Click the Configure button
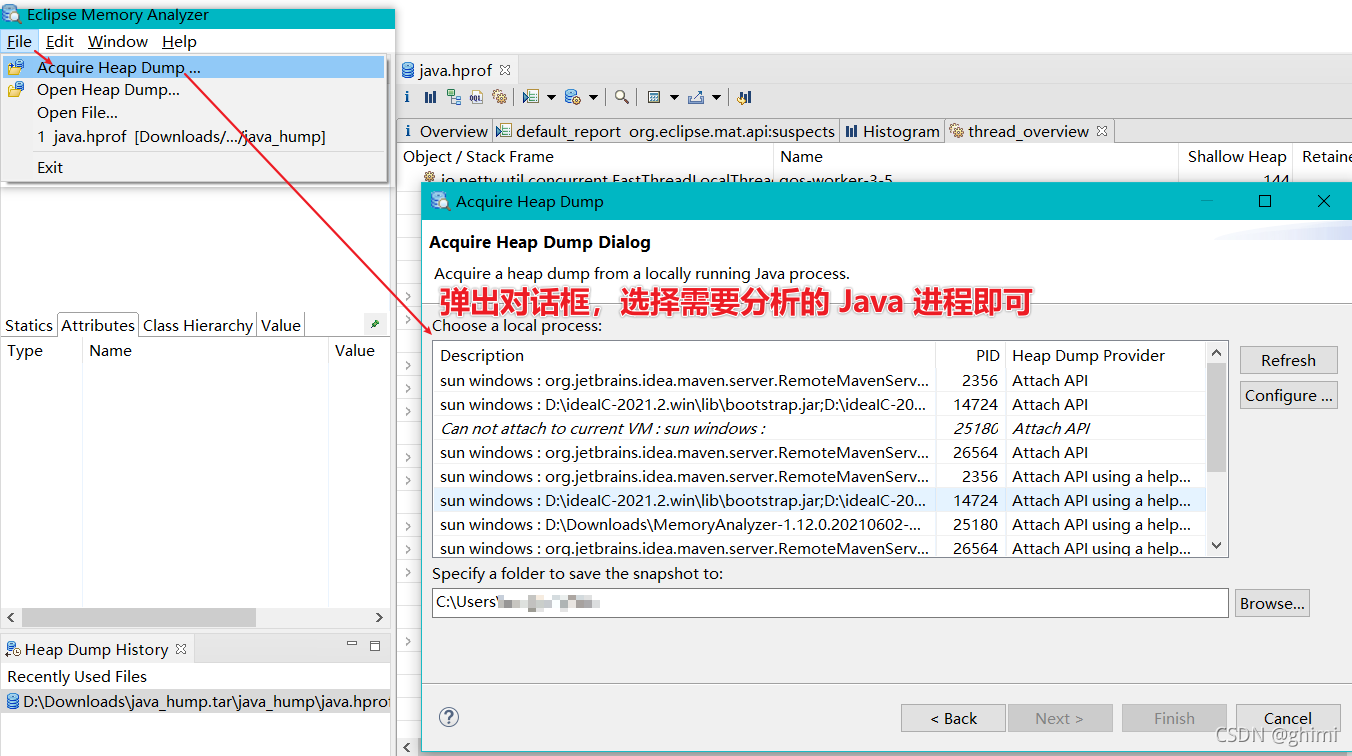This screenshot has width=1352, height=756. pyautogui.click(x=1288, y=395)
